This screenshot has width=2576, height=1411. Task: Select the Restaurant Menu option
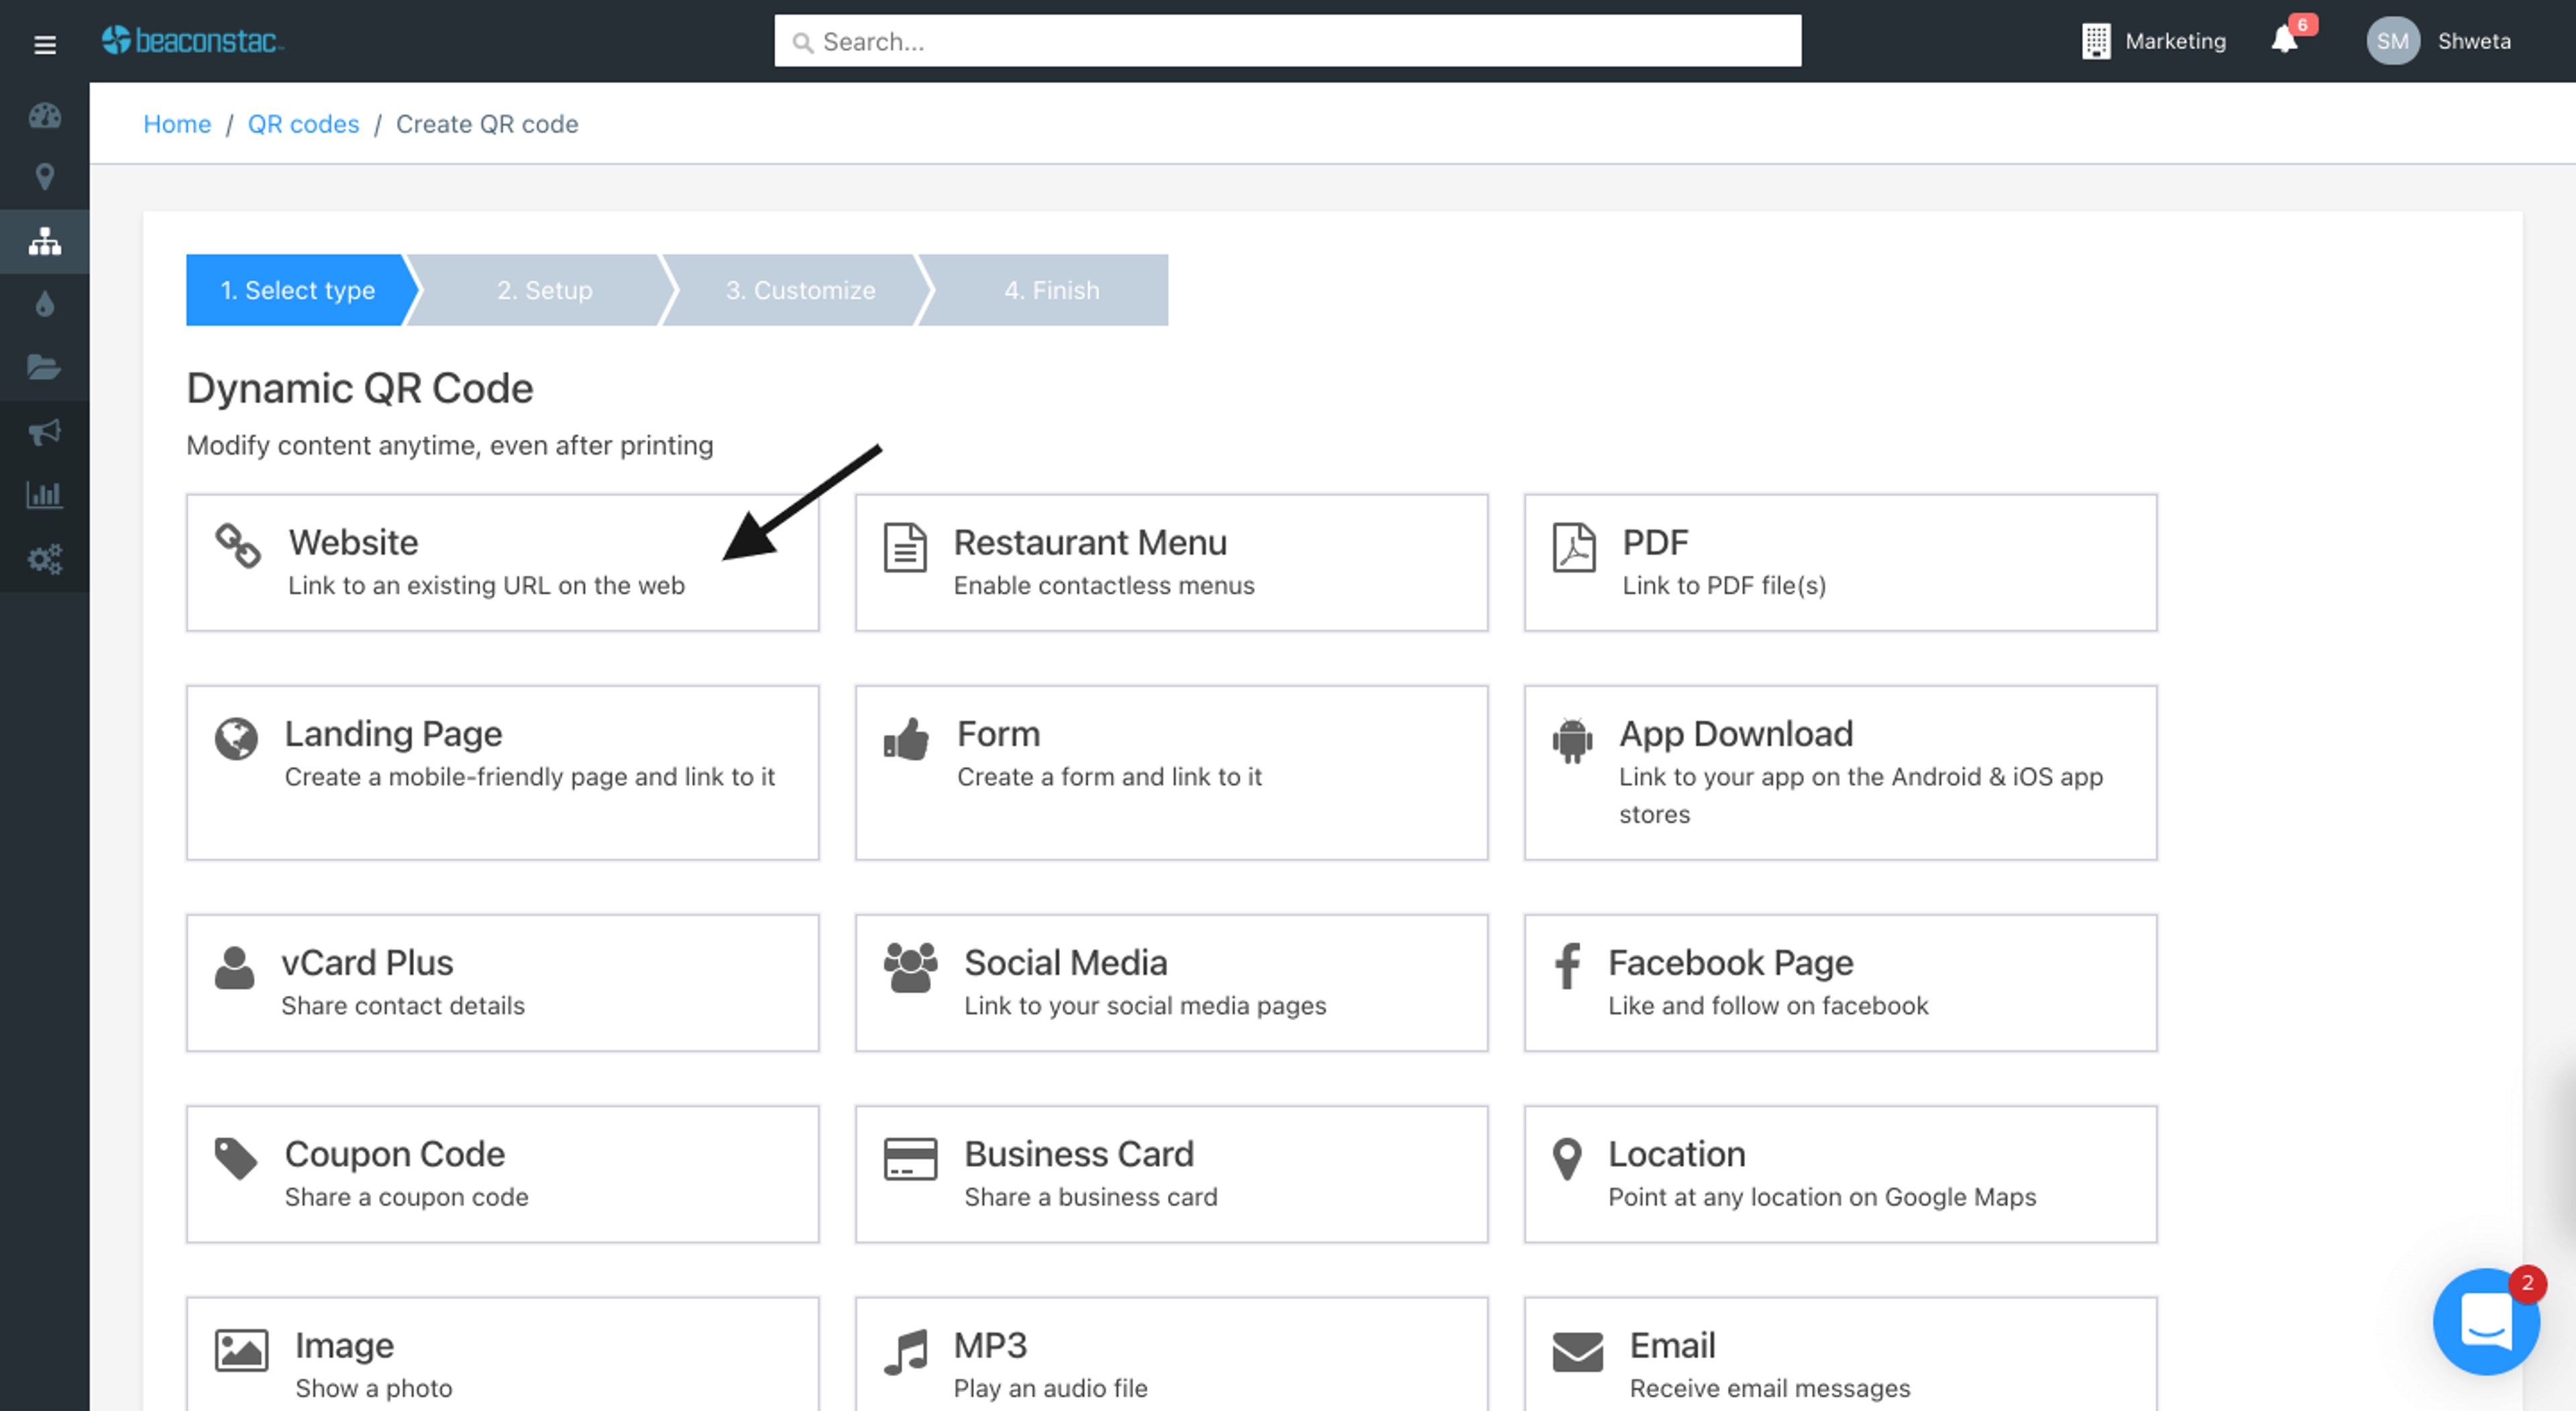tap(1171, 562)
